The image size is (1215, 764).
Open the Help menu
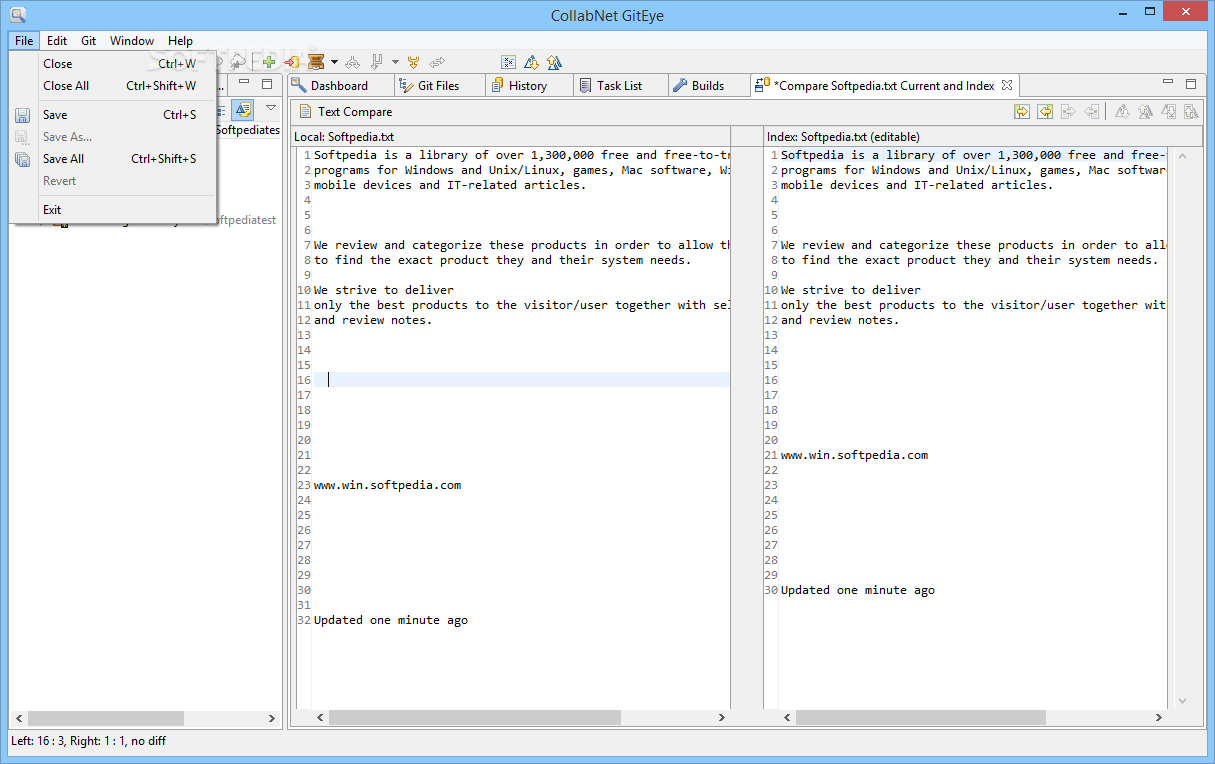181,41
